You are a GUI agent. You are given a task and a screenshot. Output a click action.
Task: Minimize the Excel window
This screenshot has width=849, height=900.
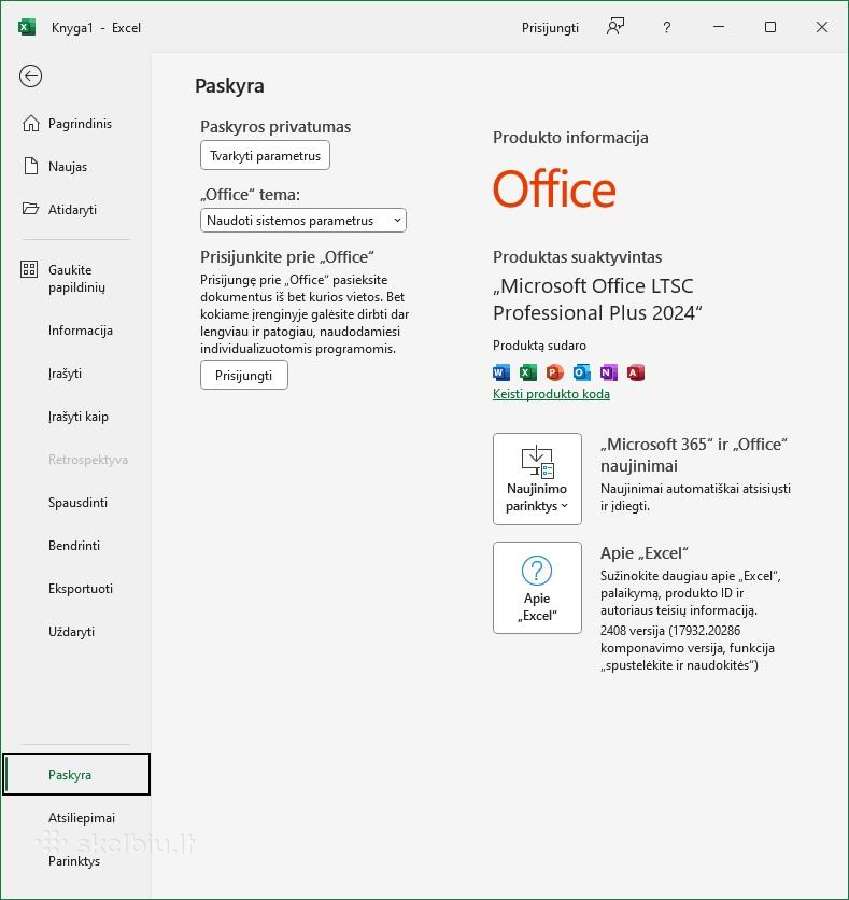pyautogui.click(x=718, y=27)
